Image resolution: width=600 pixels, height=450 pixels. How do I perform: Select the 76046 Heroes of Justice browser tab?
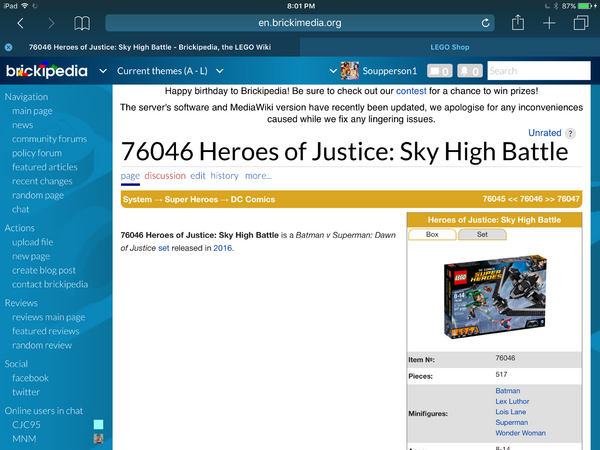tap(150, 47)
